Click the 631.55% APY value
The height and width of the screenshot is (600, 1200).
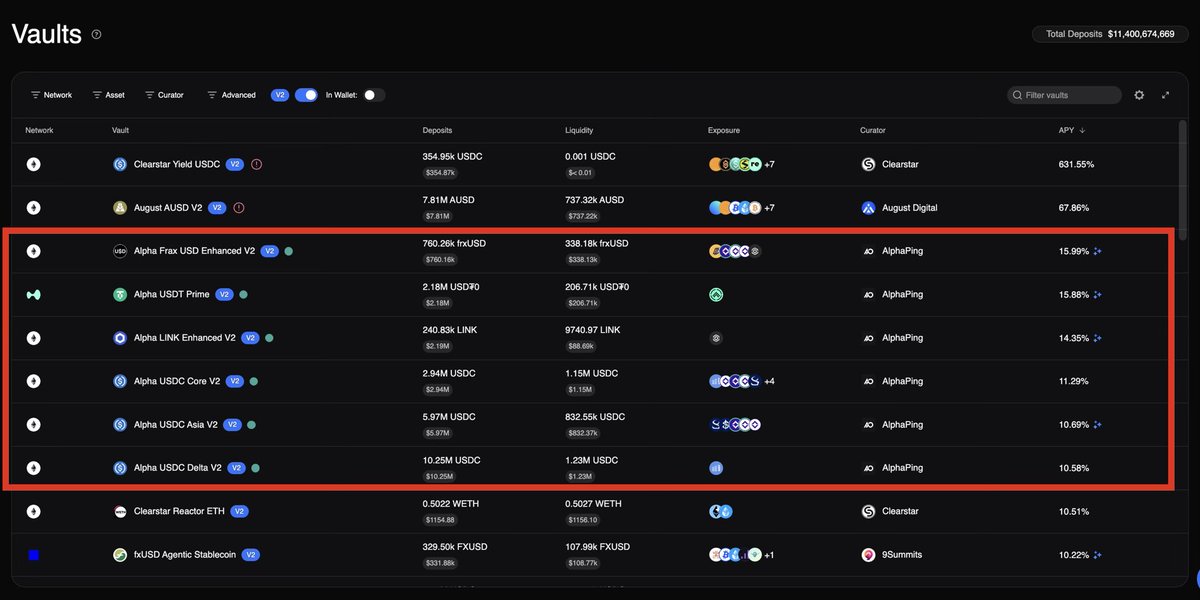coord(1076,164)
